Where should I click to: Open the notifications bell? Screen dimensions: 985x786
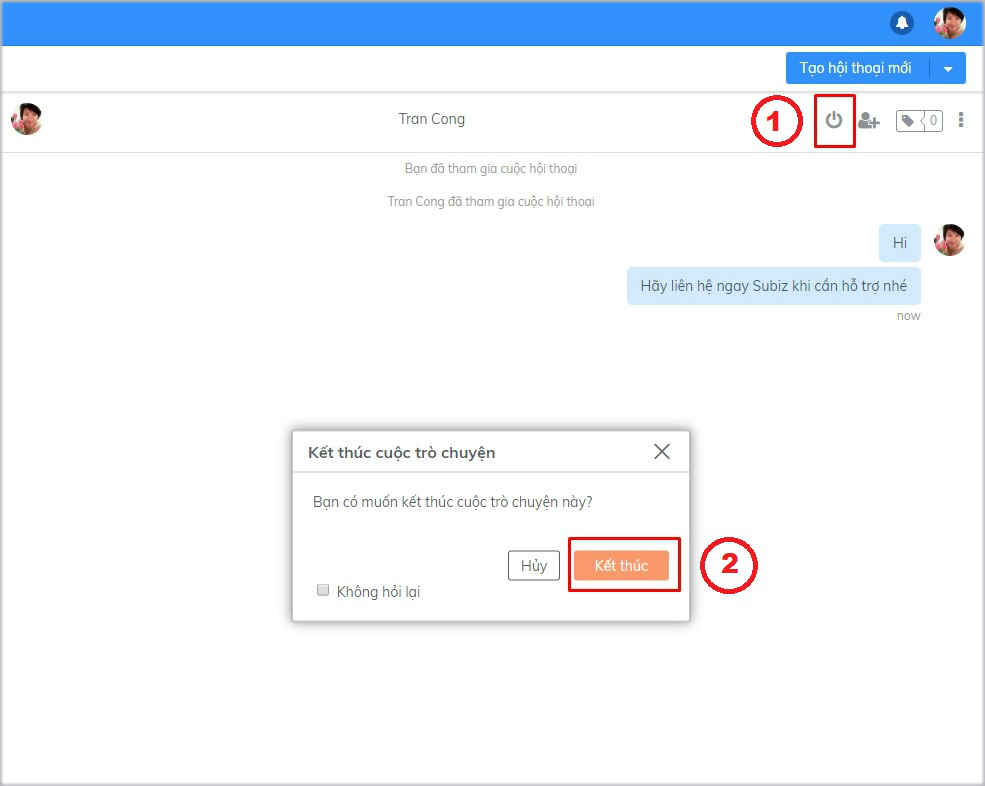[x=902, y=23]
